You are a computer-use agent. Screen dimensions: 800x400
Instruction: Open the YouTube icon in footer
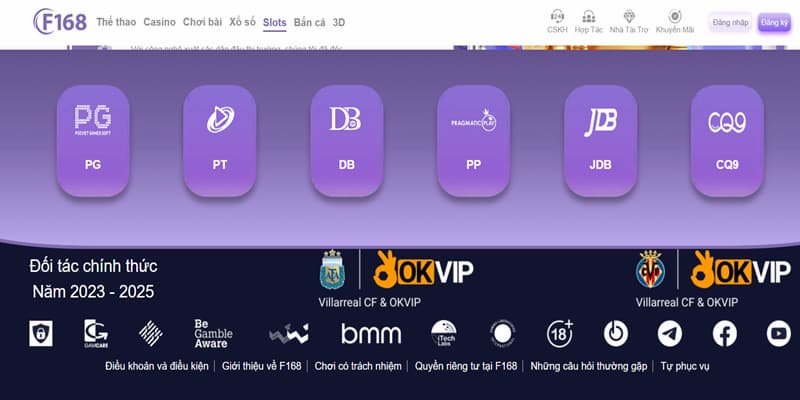pyautogui.click(x=778, y=333)
